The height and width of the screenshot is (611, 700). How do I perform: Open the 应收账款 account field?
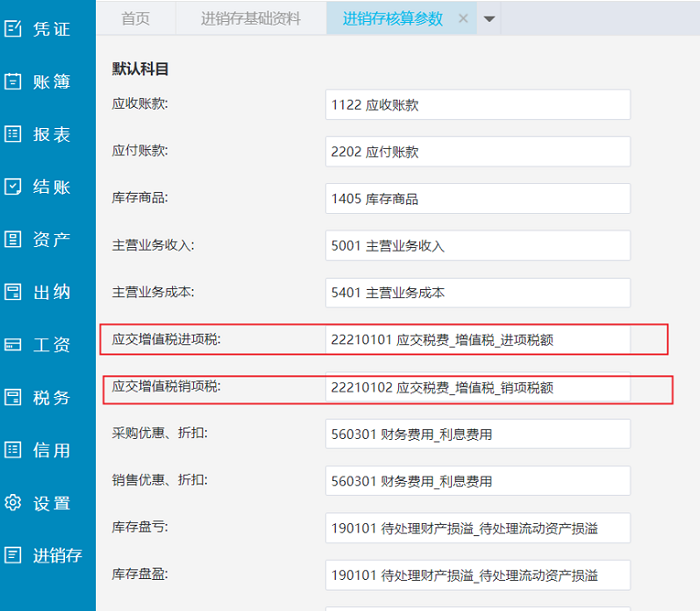[x=477, y=104]
